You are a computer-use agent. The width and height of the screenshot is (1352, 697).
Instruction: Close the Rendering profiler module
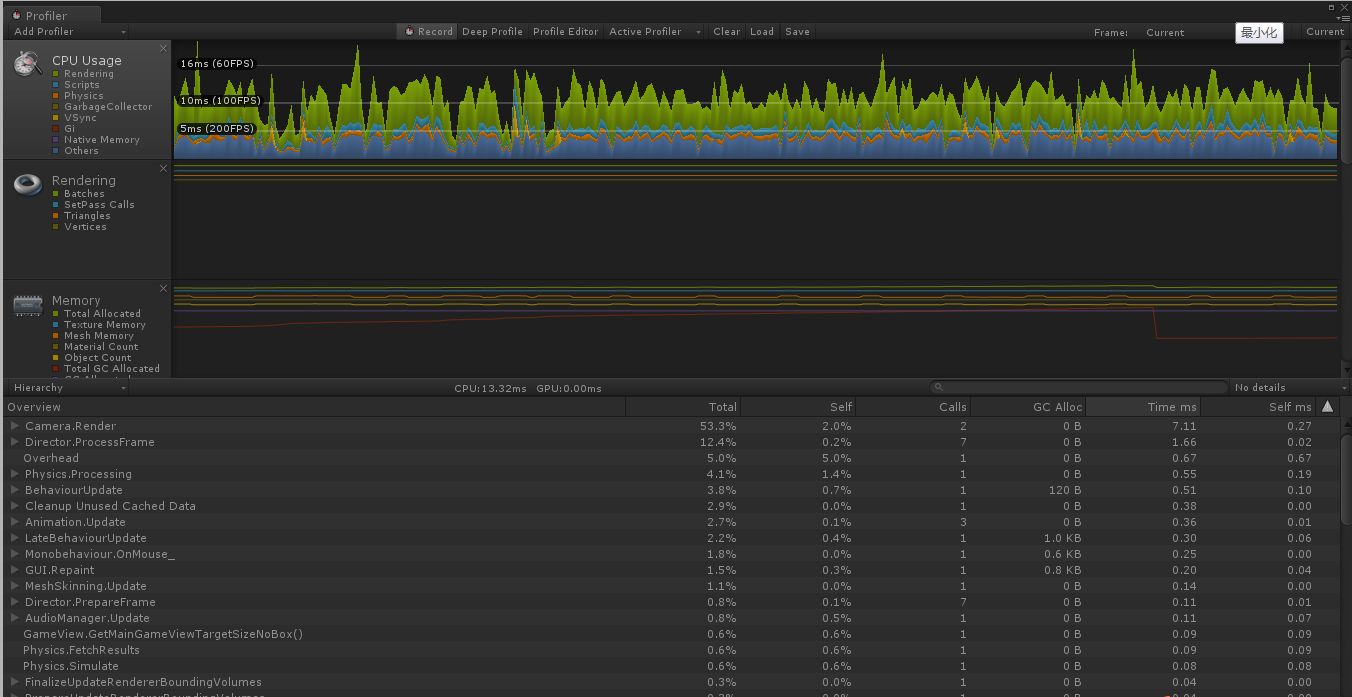point(164,168)
